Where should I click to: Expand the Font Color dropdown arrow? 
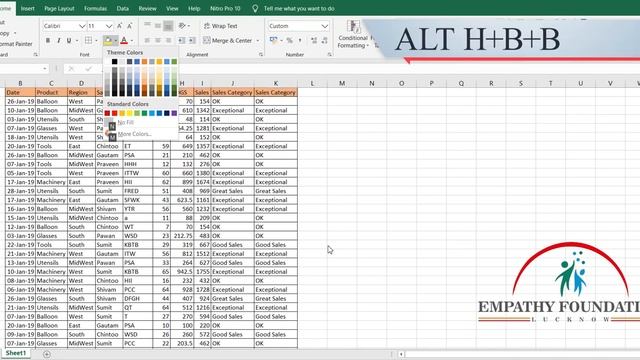[x=131, y=40]
